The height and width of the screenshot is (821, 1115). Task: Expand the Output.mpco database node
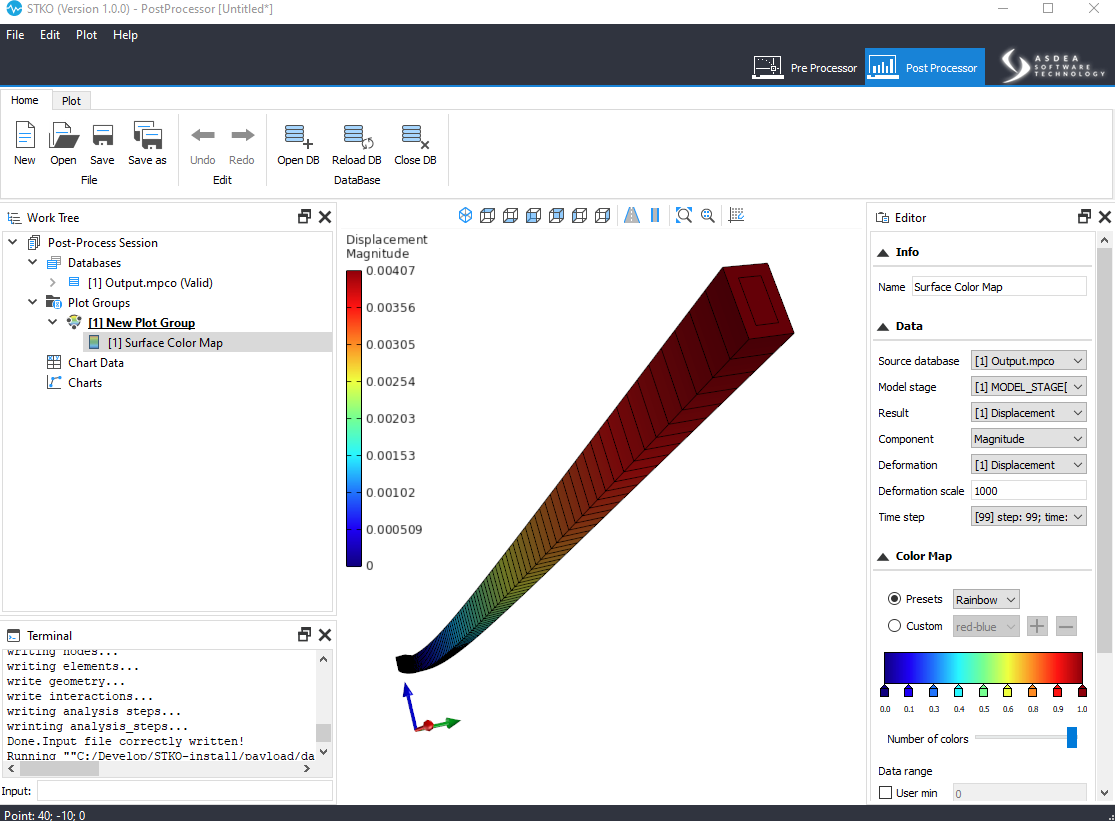53,282
